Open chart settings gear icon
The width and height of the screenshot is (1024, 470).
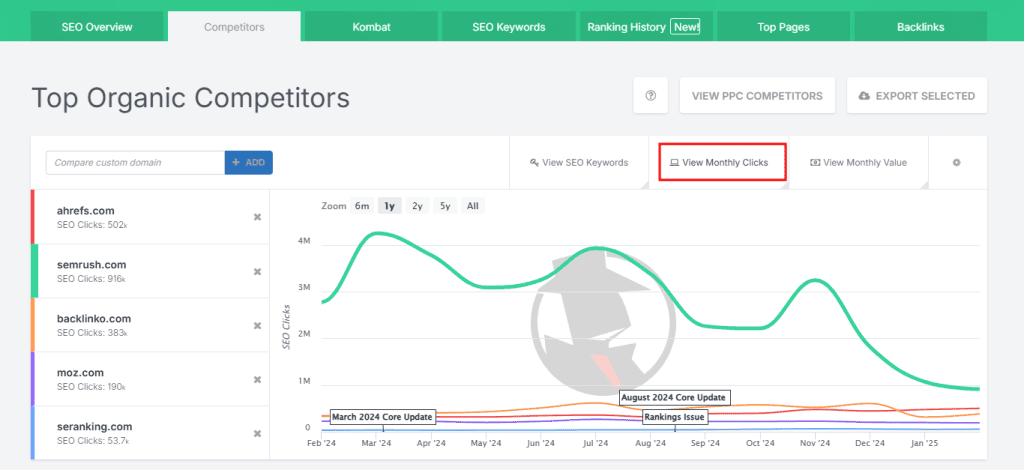tap(956, 163)
